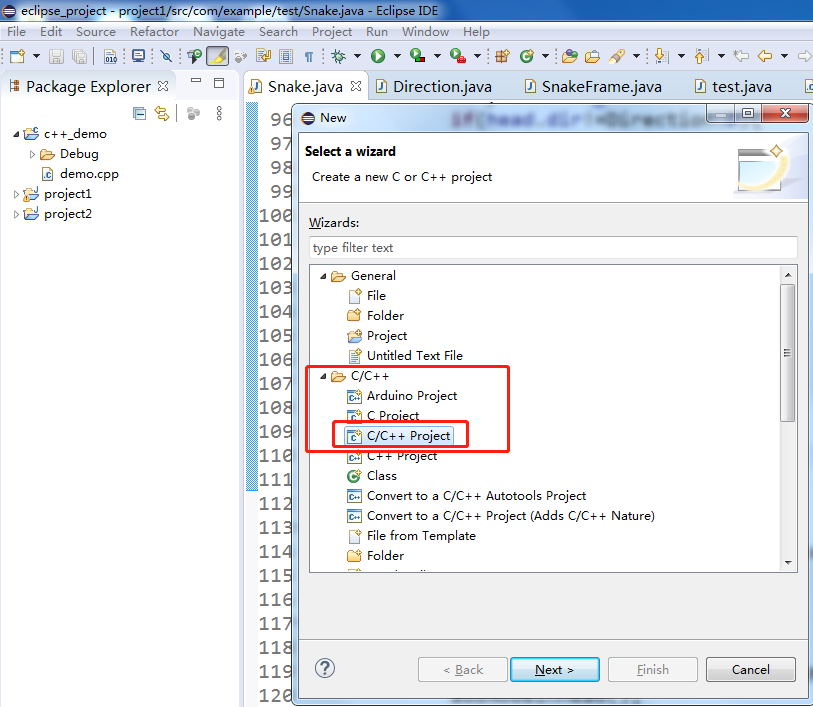The height and width of the screenshot is (707, 813).
Task: Open the wizard Help icon
Action: pyautogui.click(x=324, y=668)
